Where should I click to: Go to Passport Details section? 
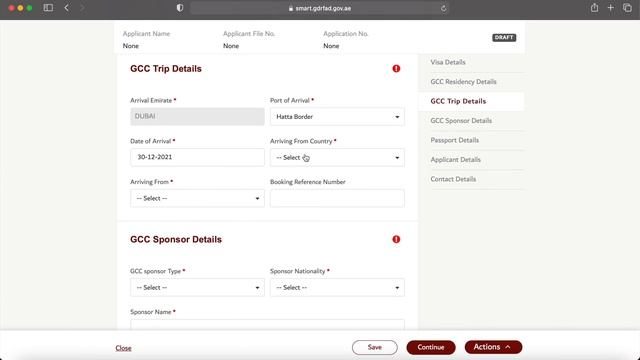pos(454,140)
